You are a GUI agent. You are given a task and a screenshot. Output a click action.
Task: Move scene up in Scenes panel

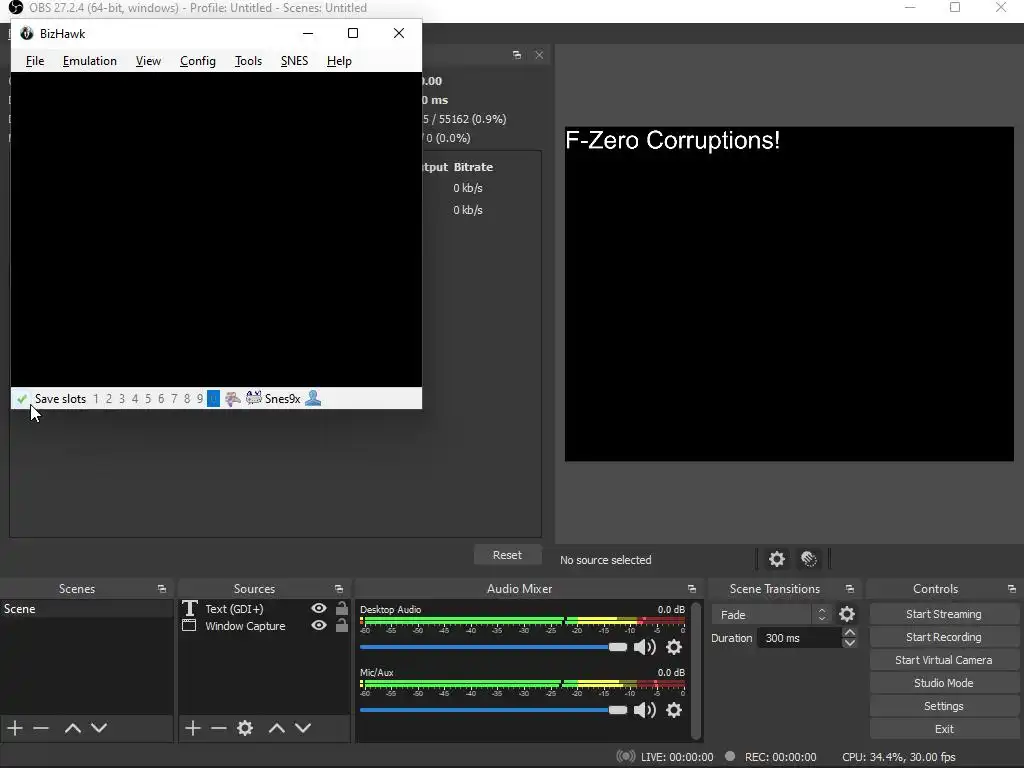coord(72,728)
